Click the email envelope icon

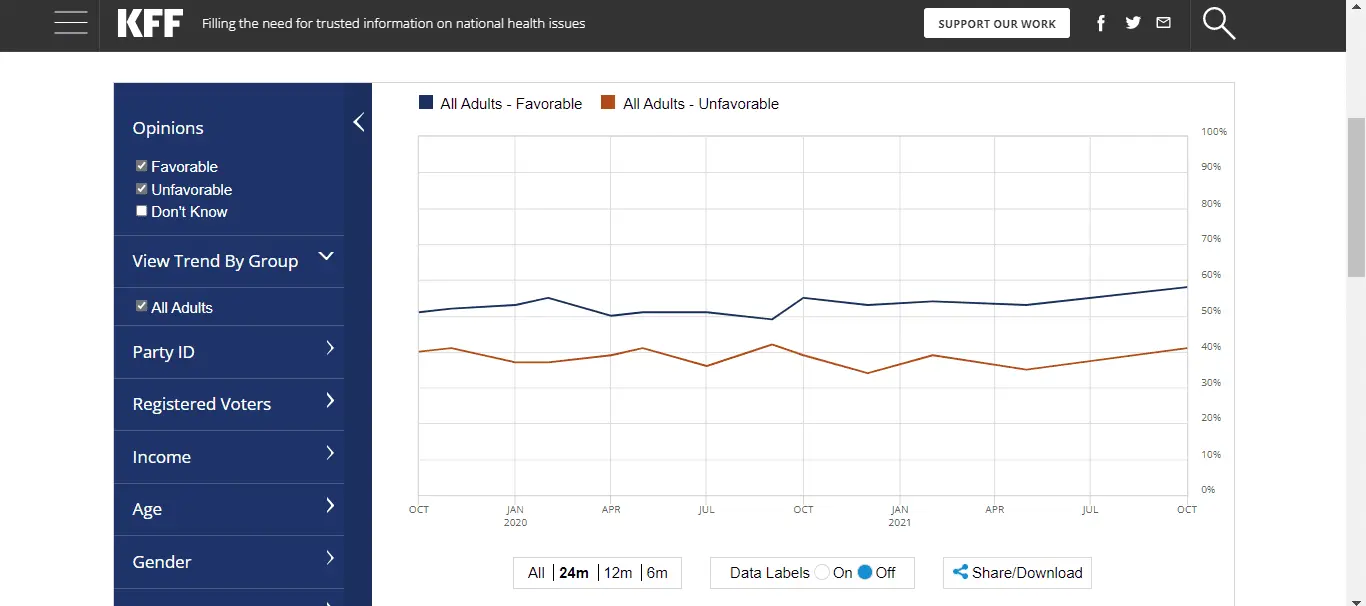pos(1163,23)
